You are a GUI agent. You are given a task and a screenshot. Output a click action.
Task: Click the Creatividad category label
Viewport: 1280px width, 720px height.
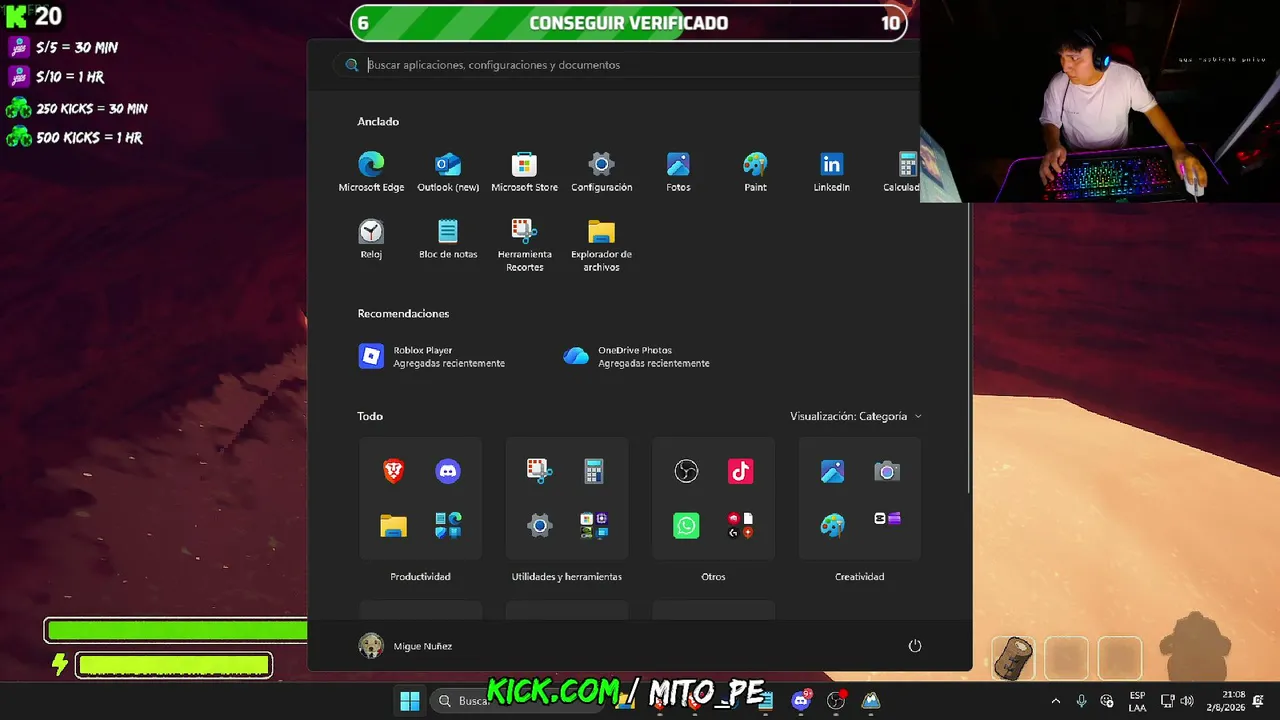[860, 577]
